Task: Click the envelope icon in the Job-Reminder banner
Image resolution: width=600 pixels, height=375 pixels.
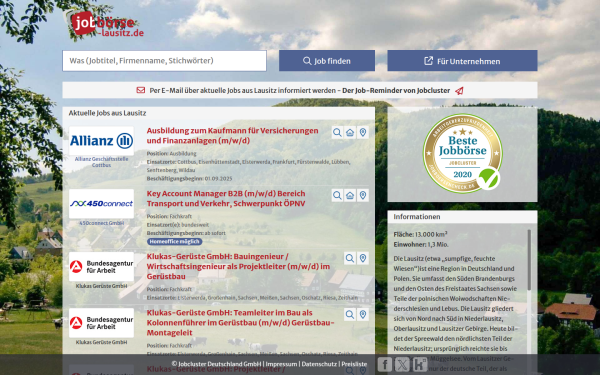Action: 140,90
